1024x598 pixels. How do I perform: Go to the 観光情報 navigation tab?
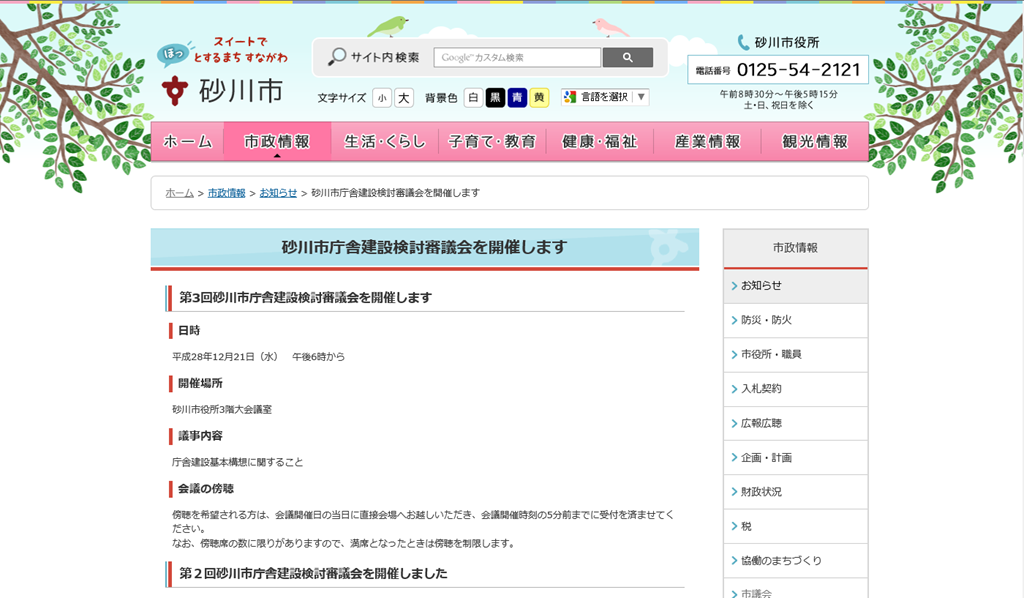pos(815,142)
